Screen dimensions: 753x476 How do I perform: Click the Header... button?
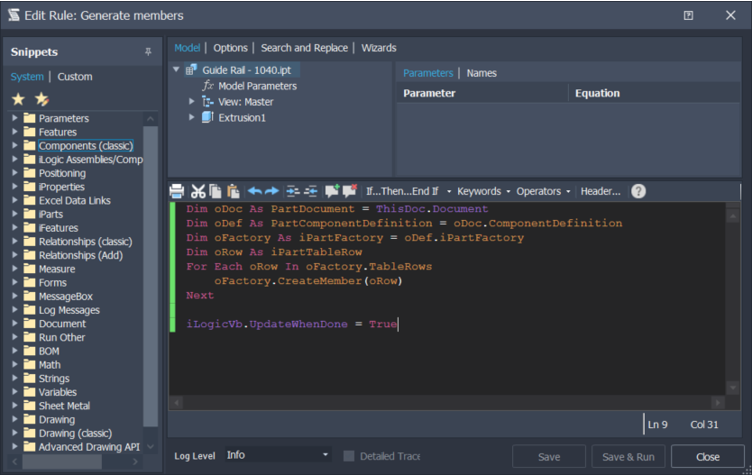click(600, 191)
